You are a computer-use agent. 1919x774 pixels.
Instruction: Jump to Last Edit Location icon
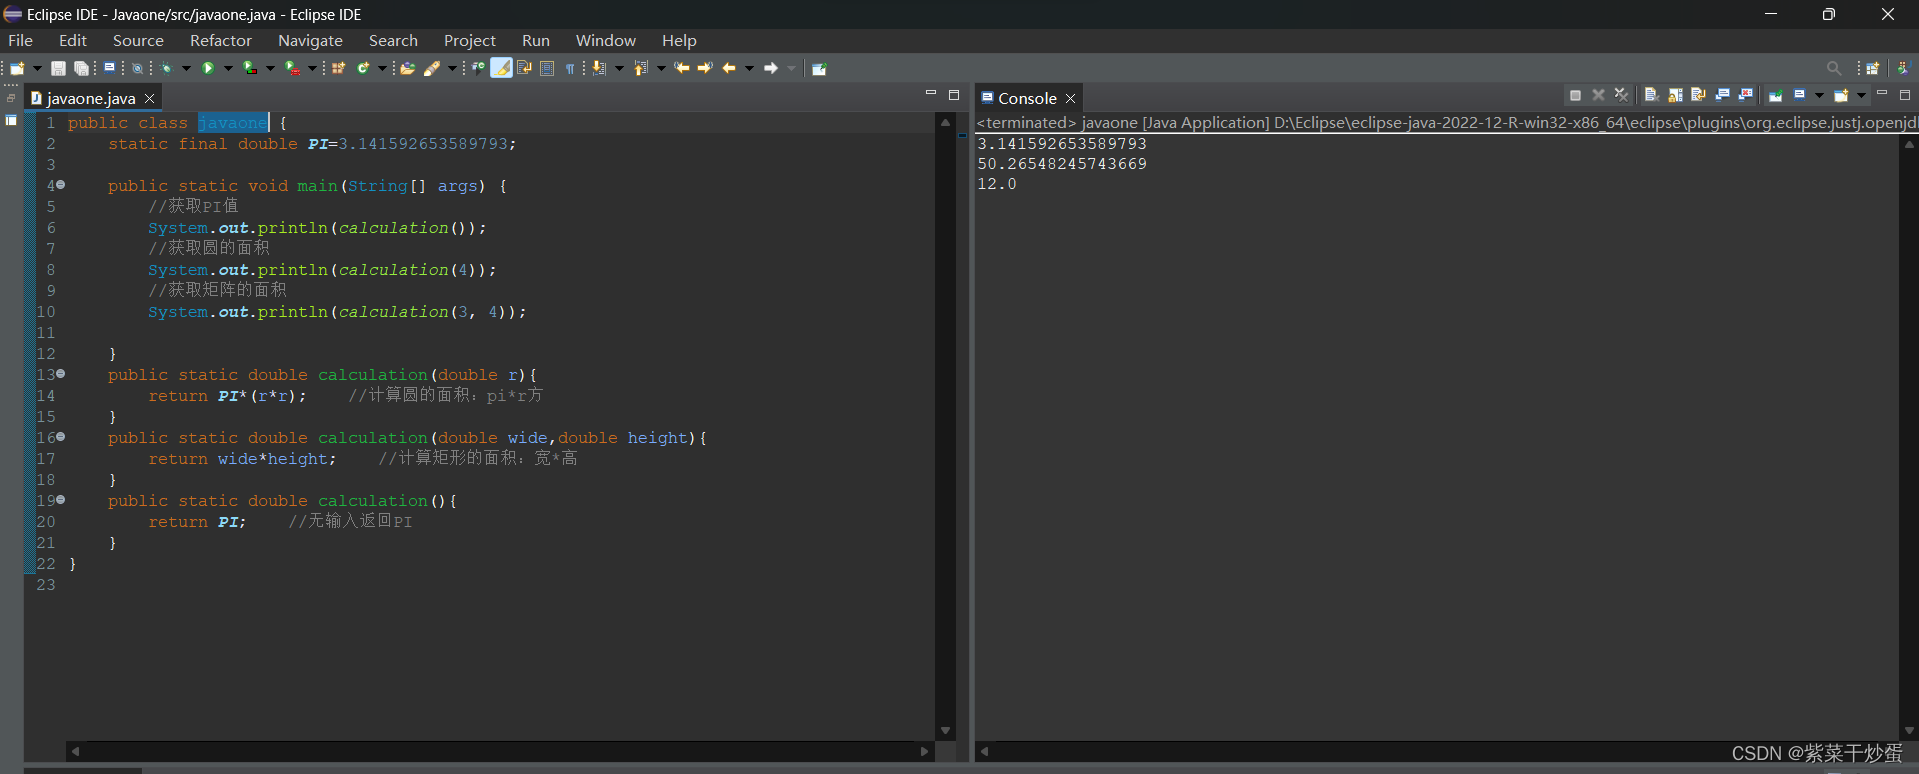click(681, 68)
